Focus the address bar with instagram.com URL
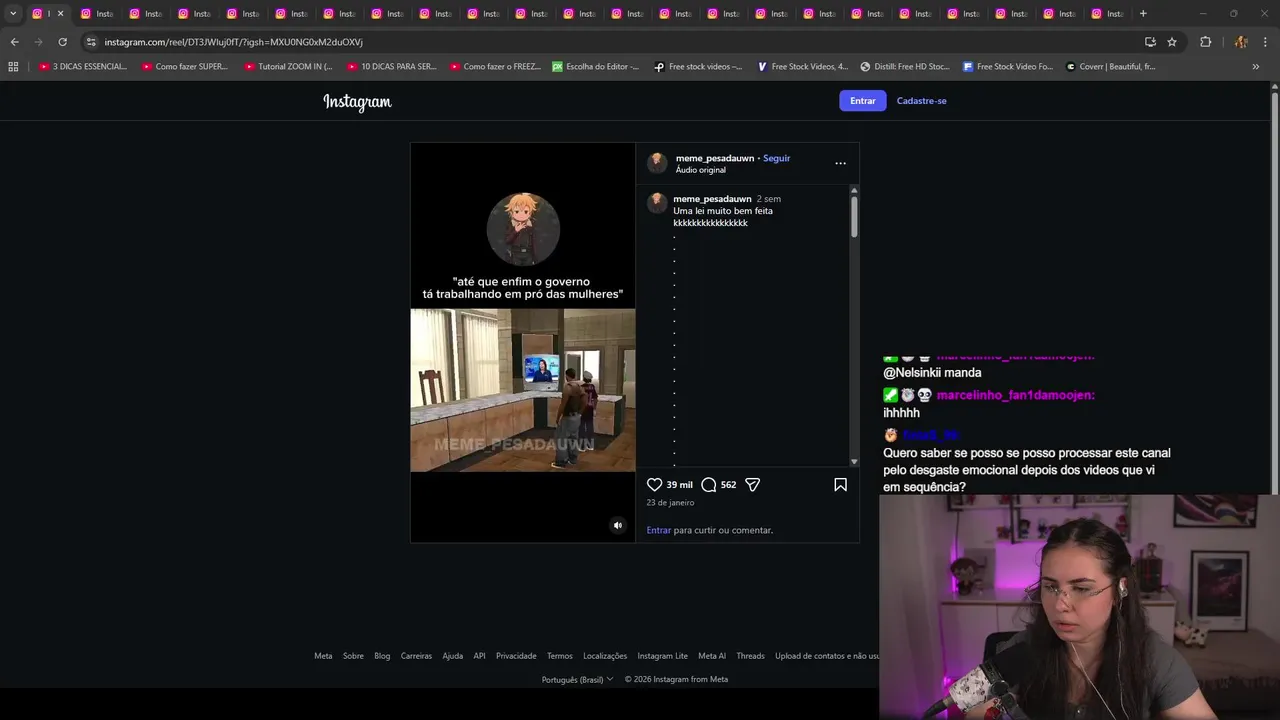The height and width of the screenshot is (720, 1280). [x=600, y=42]
